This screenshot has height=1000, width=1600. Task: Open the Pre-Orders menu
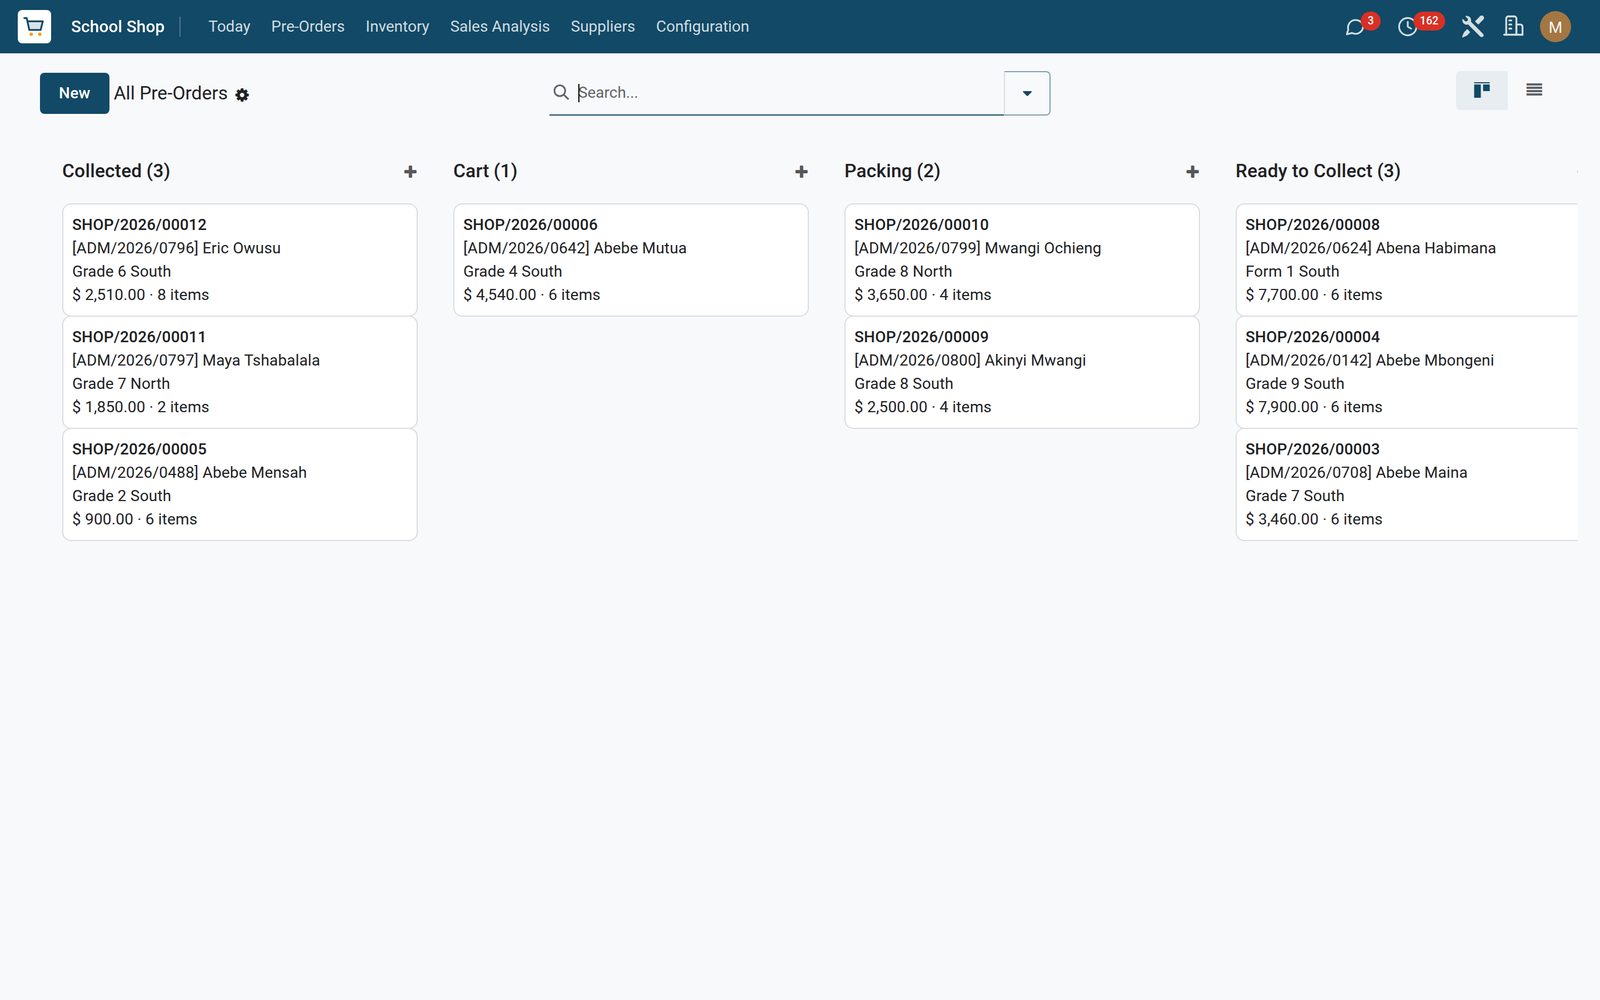308,27
